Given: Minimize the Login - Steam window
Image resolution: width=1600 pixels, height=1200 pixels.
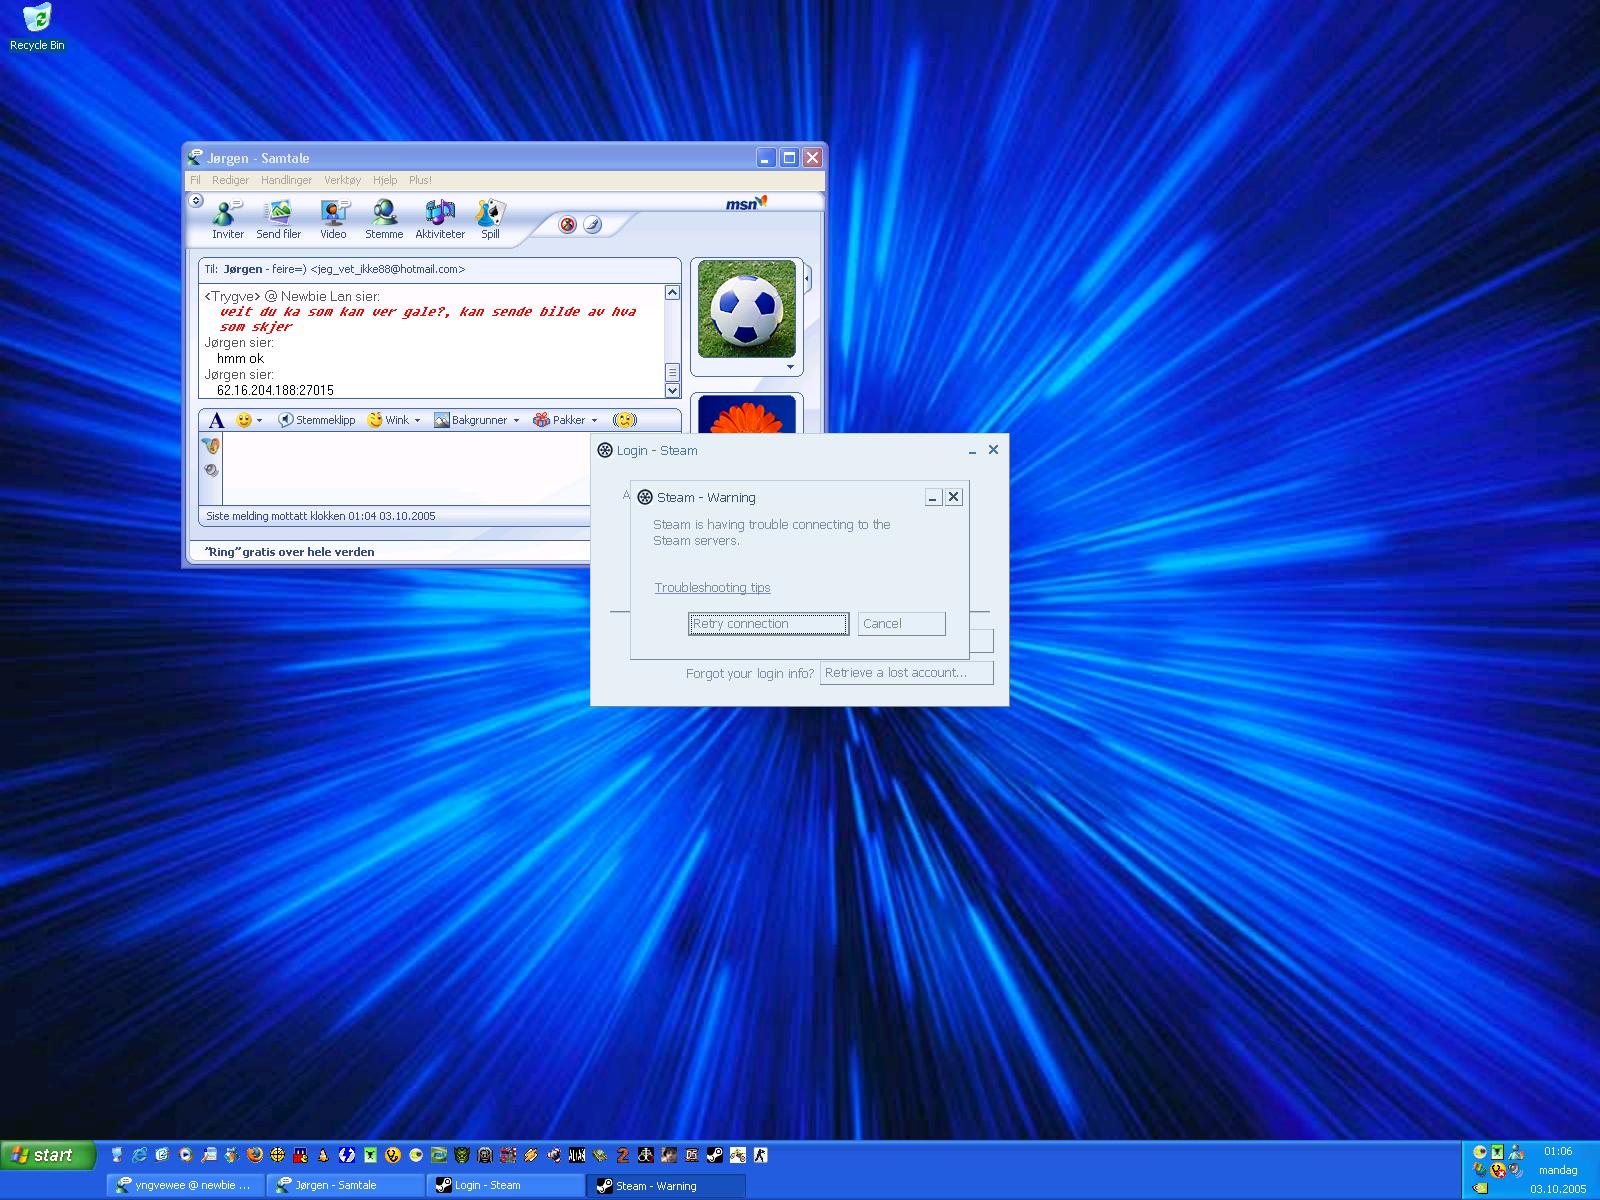Looking at the screenshot, I should pos(972,451).
